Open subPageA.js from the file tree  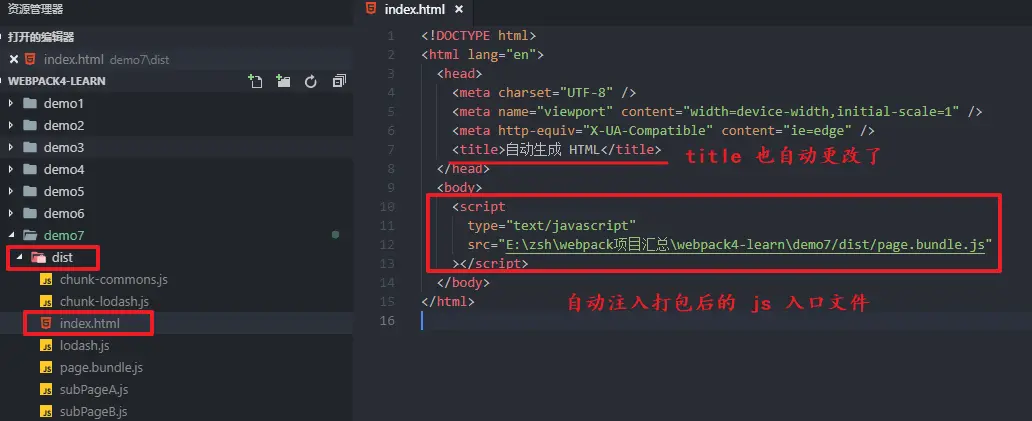pyautogui.click(x=93, y=389)
